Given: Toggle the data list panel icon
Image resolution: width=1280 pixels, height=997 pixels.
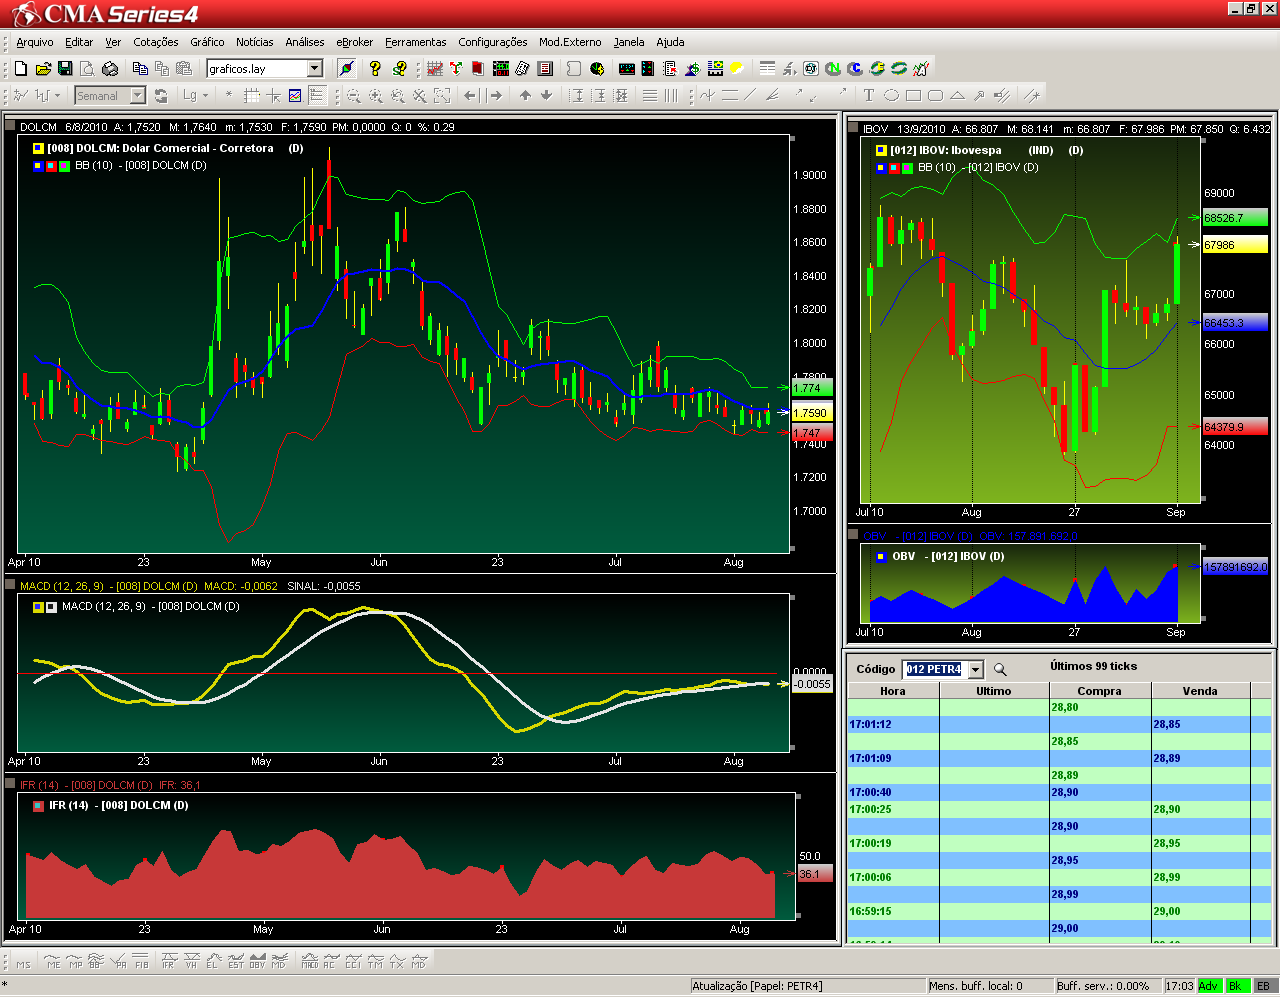Looking at the screenshot, I should [x=317, y=96].
